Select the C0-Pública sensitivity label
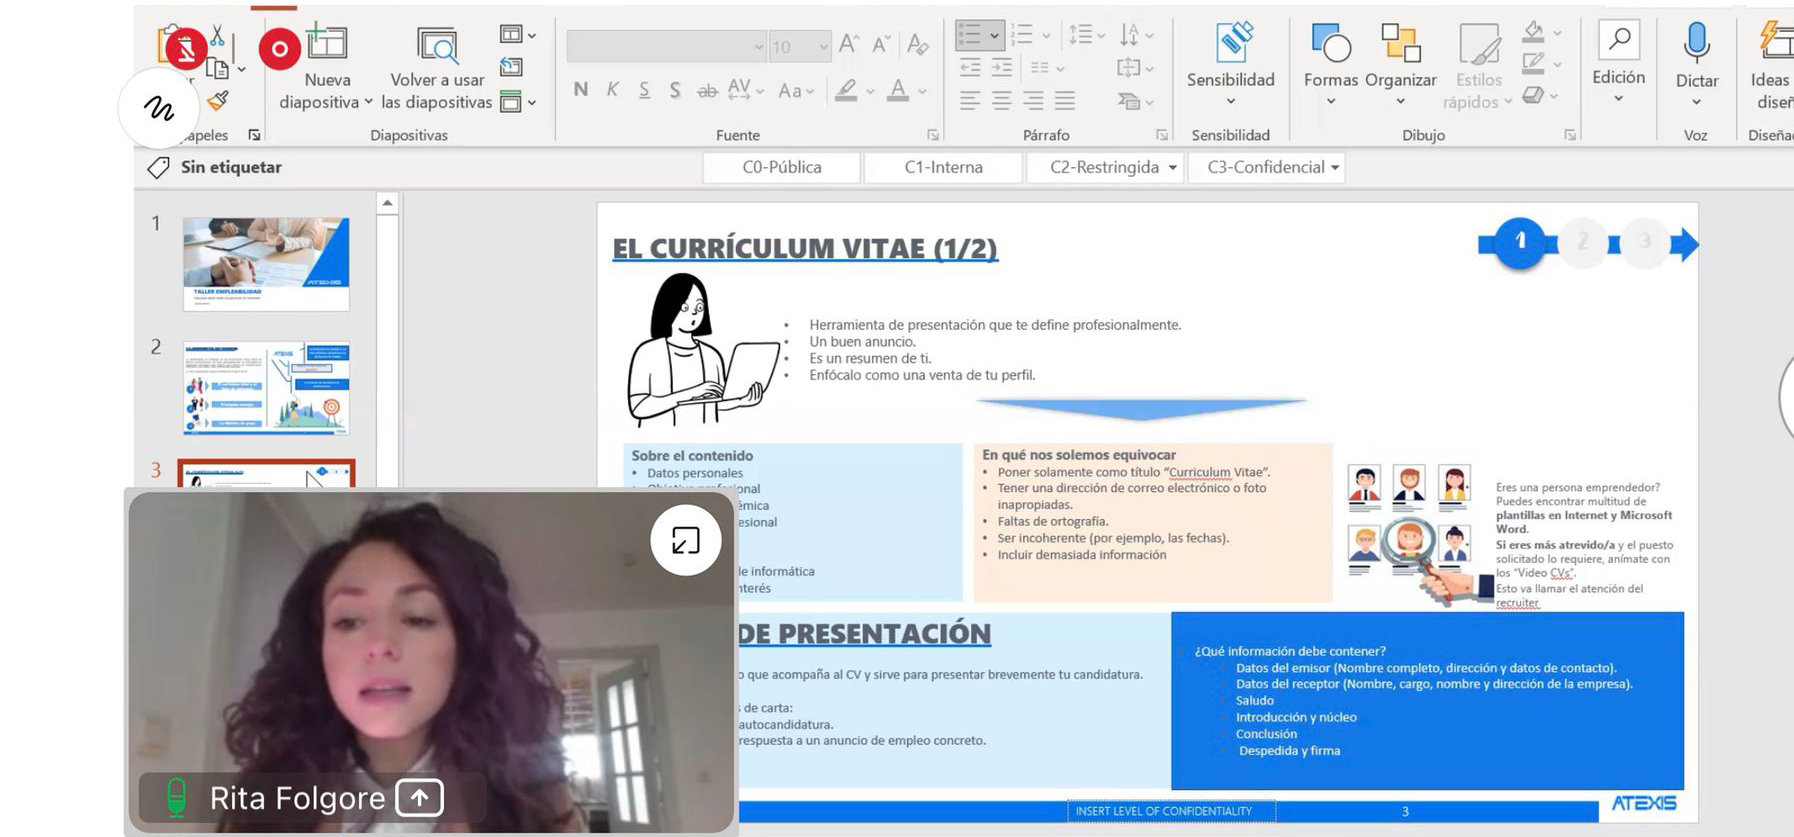Screen dimensions: 1794x837 (781, 167)
